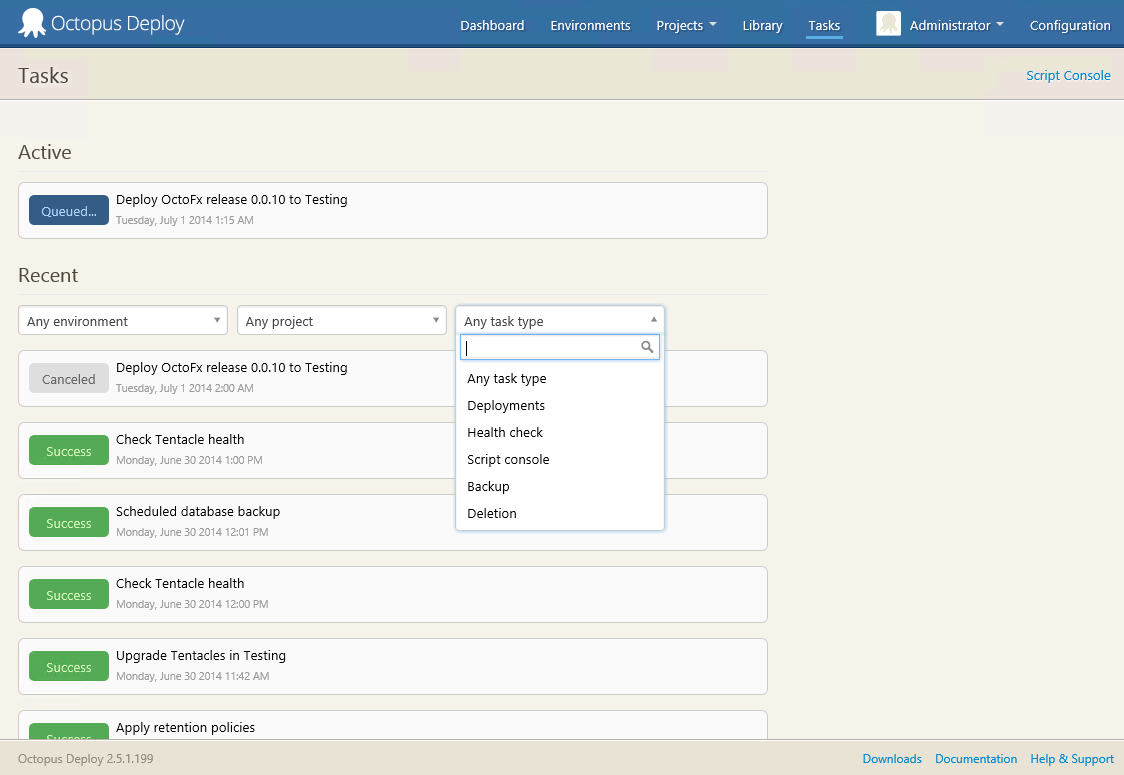Screen dimensions: 1124x775
Task: Click the Queued status badge
Action: coord(68,210)
